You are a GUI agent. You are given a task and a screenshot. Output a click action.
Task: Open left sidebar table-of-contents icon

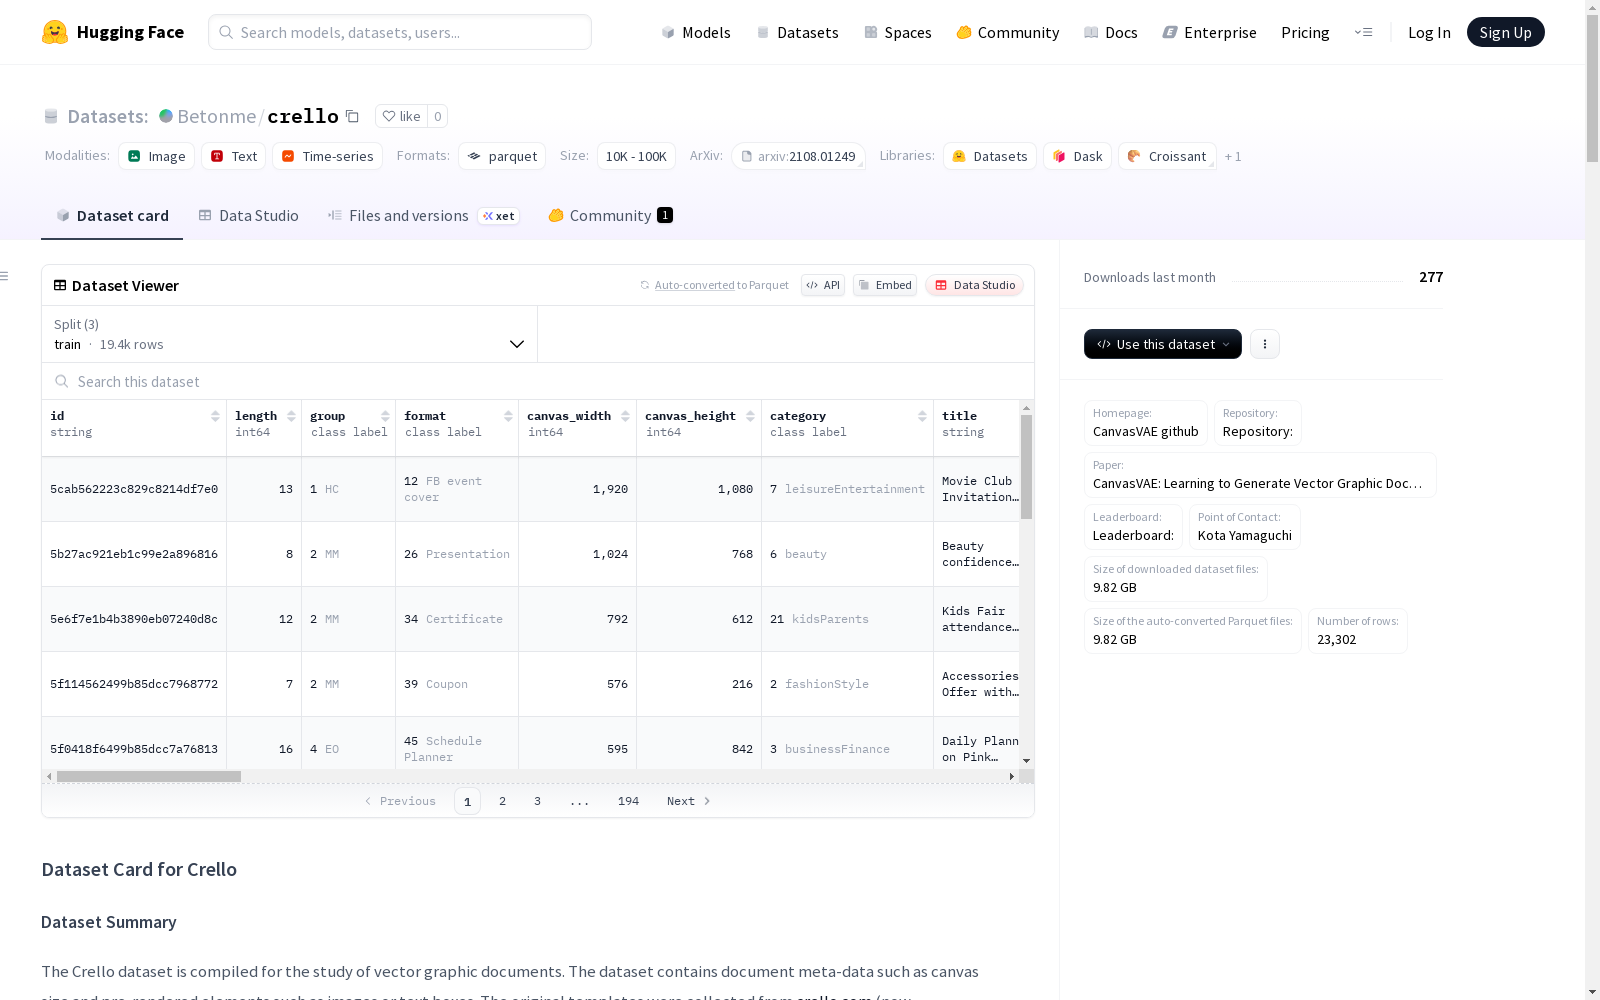coord(4,276)
